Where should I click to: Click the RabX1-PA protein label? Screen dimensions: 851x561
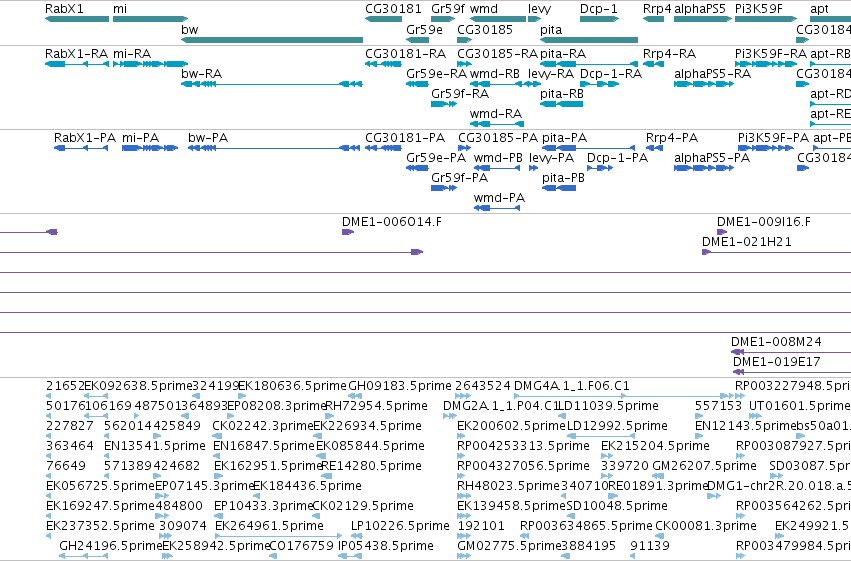[85, 138]
